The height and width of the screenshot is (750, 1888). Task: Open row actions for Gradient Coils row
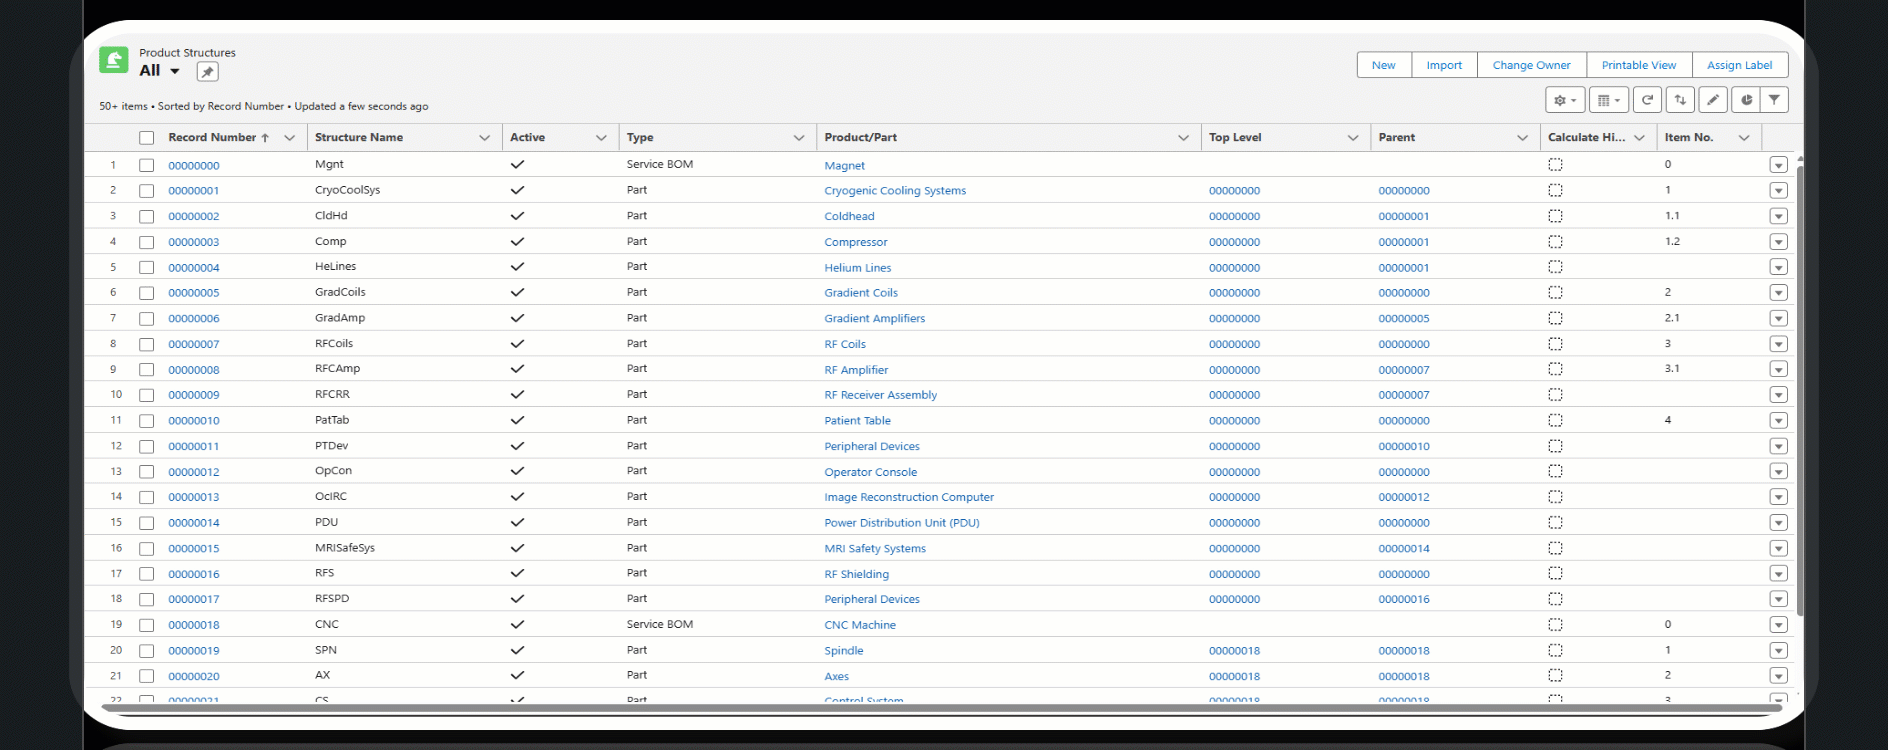click(x=1778, y=293)
